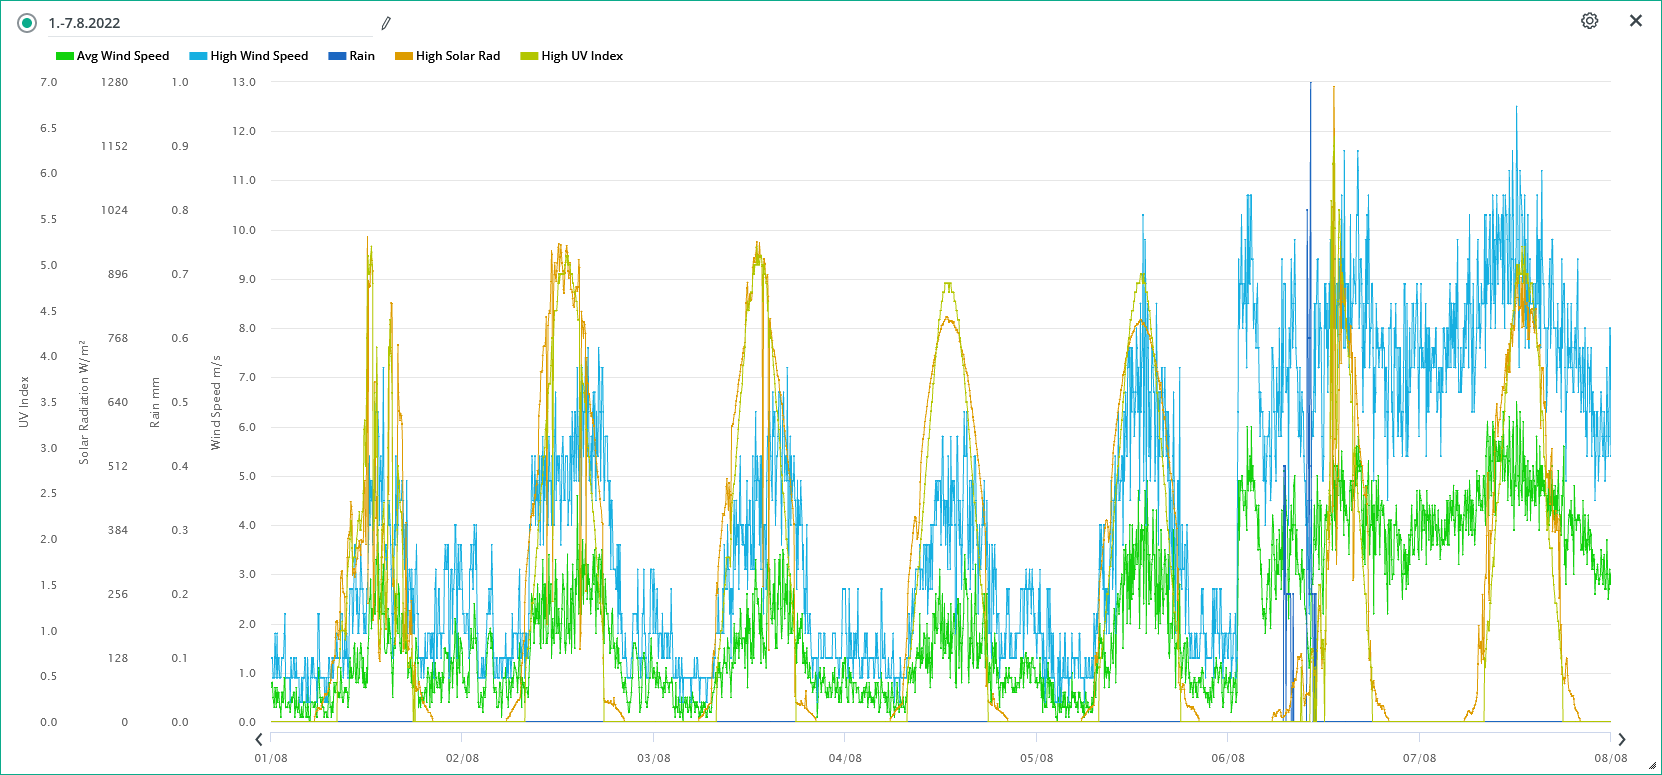
Task: Open chart settings with the gear icon
Action: pos(1589,21)
